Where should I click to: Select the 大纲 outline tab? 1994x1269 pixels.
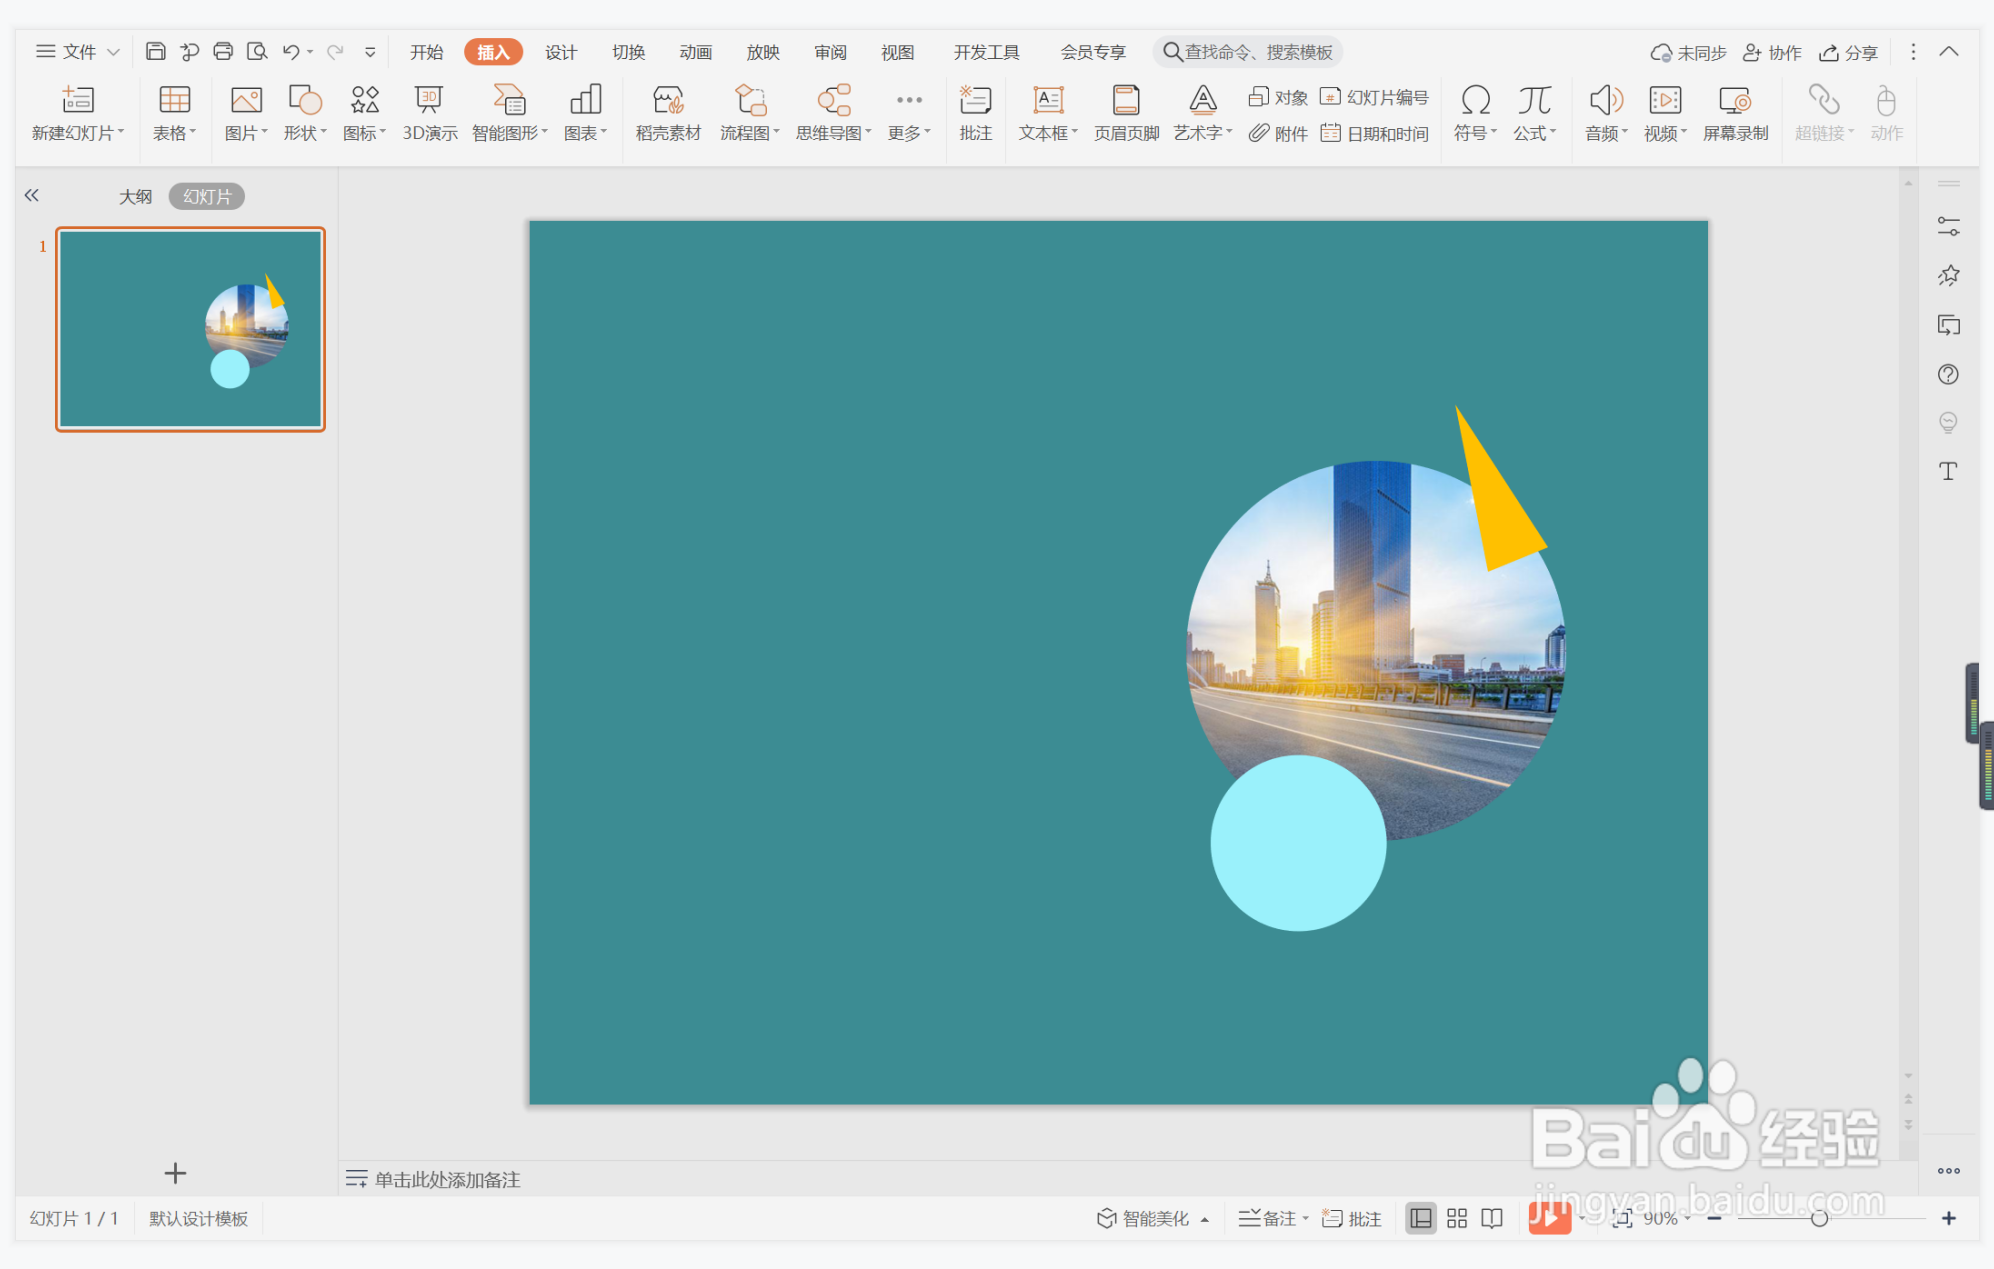135,196
